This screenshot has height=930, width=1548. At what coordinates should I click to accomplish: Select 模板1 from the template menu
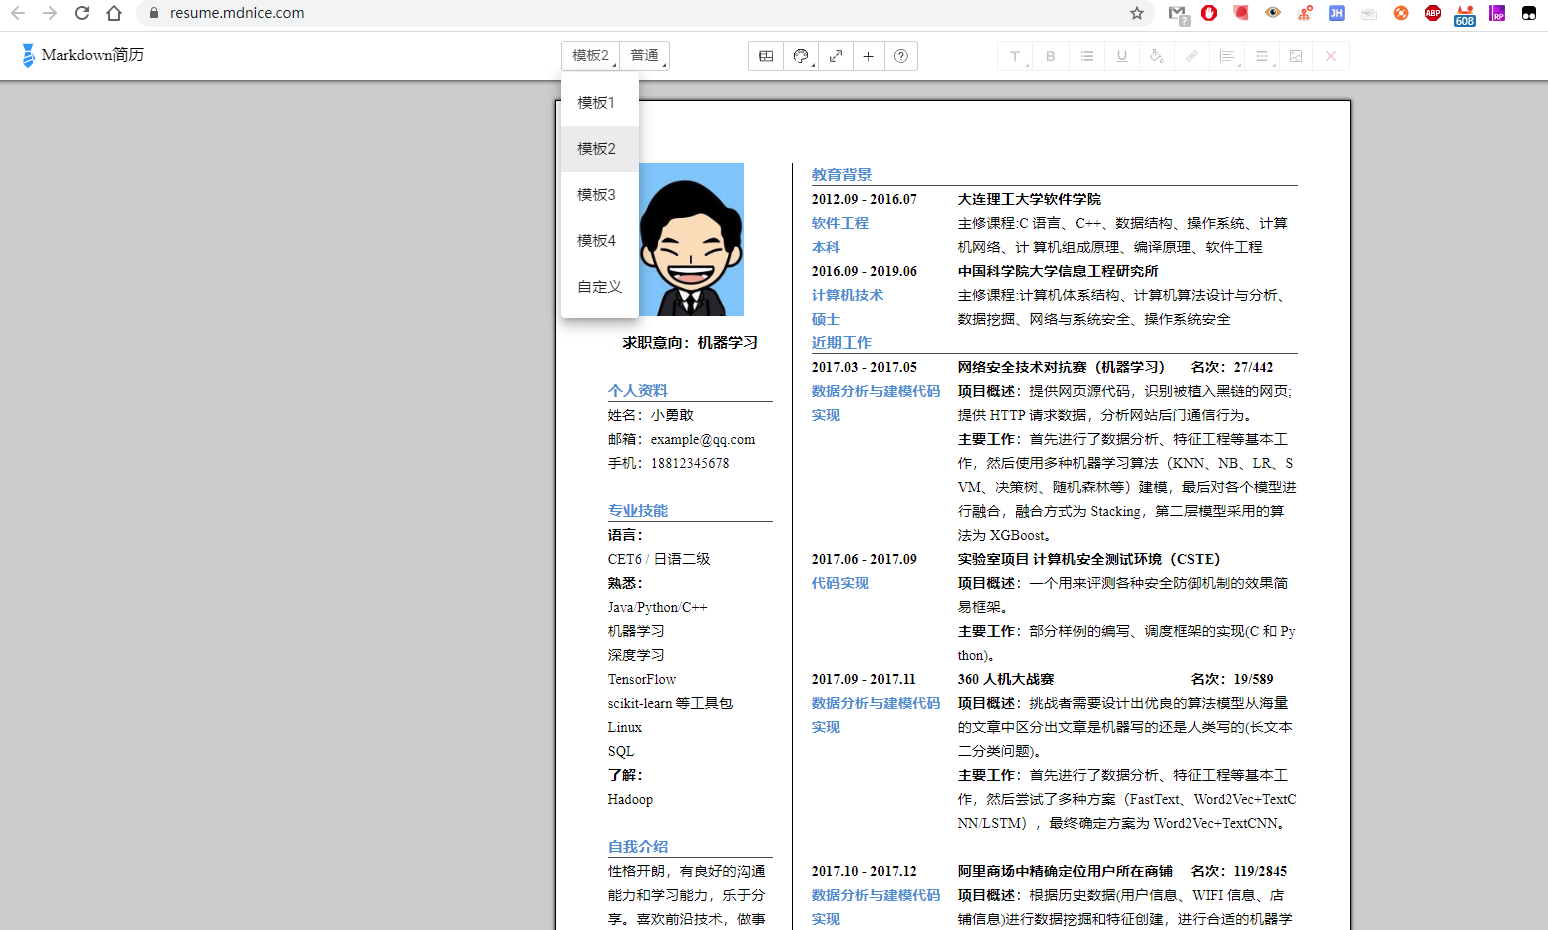click(598, 101)
